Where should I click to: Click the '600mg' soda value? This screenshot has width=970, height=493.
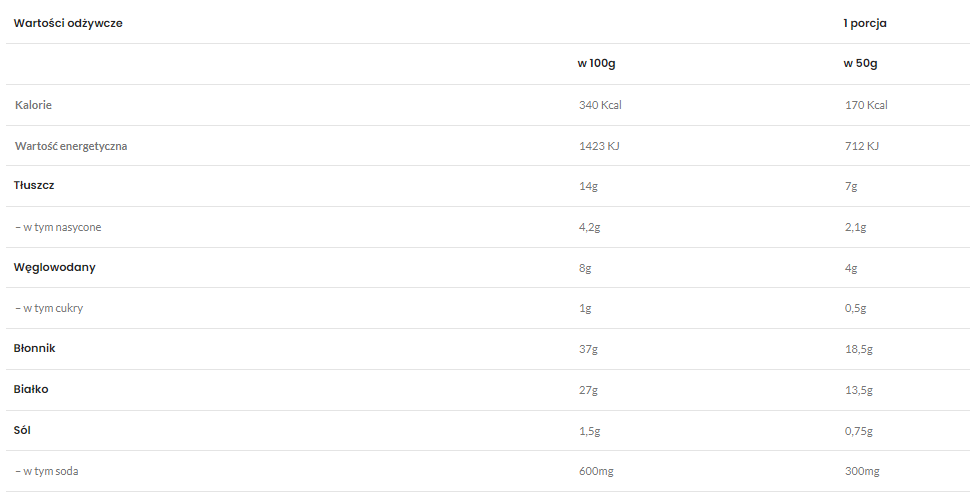pyautogui.click(x=596, y=471)
